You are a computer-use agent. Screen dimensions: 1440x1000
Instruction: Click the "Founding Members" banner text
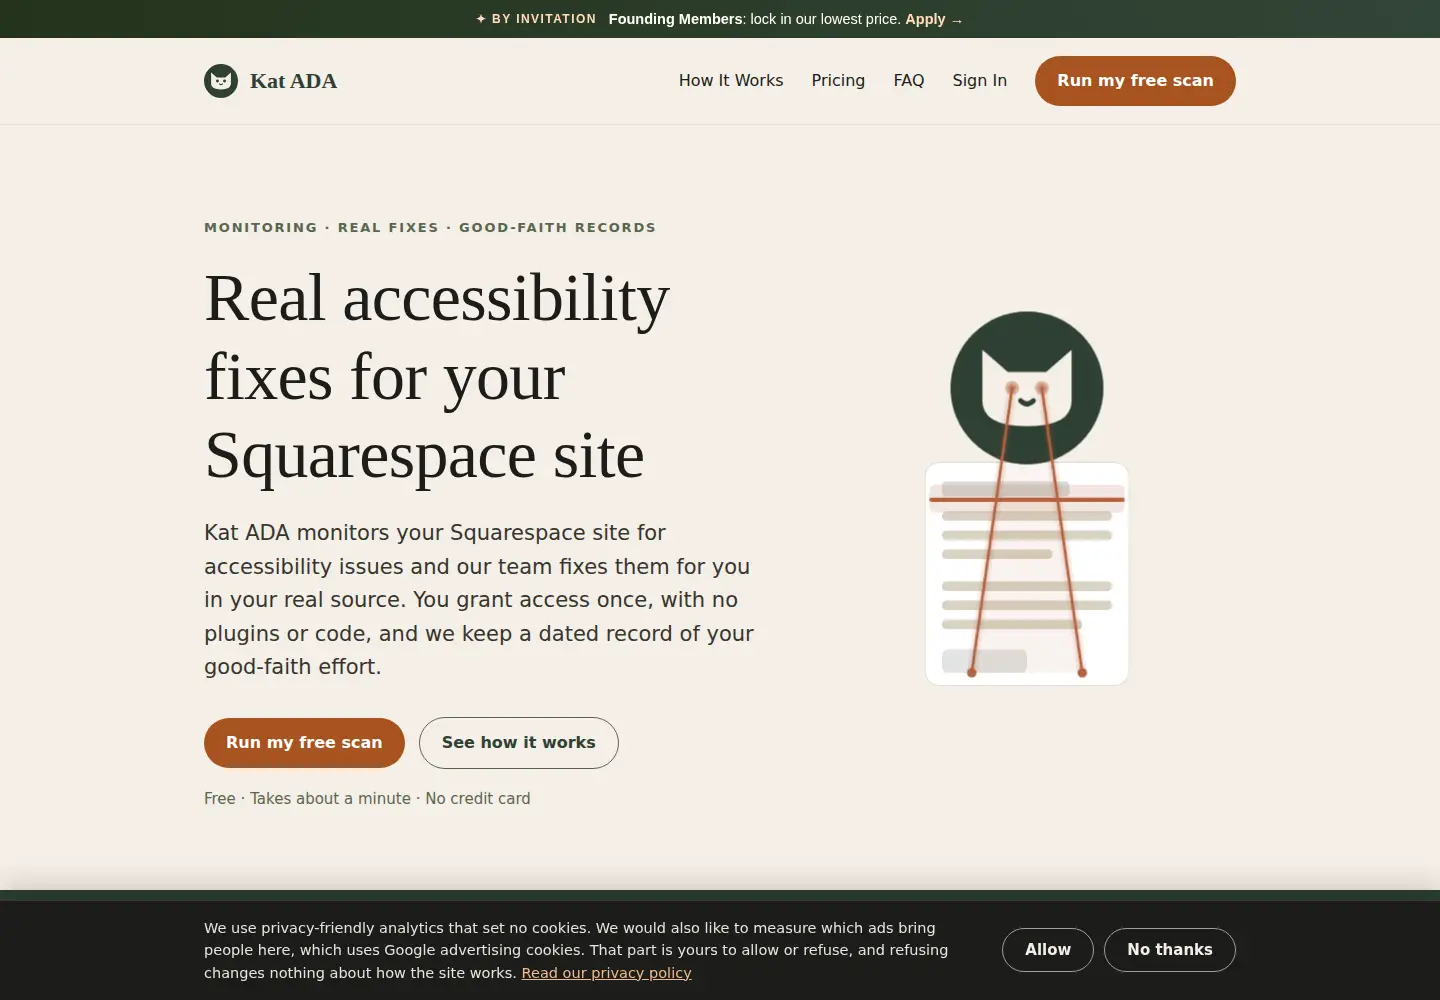tap(675, 19)
